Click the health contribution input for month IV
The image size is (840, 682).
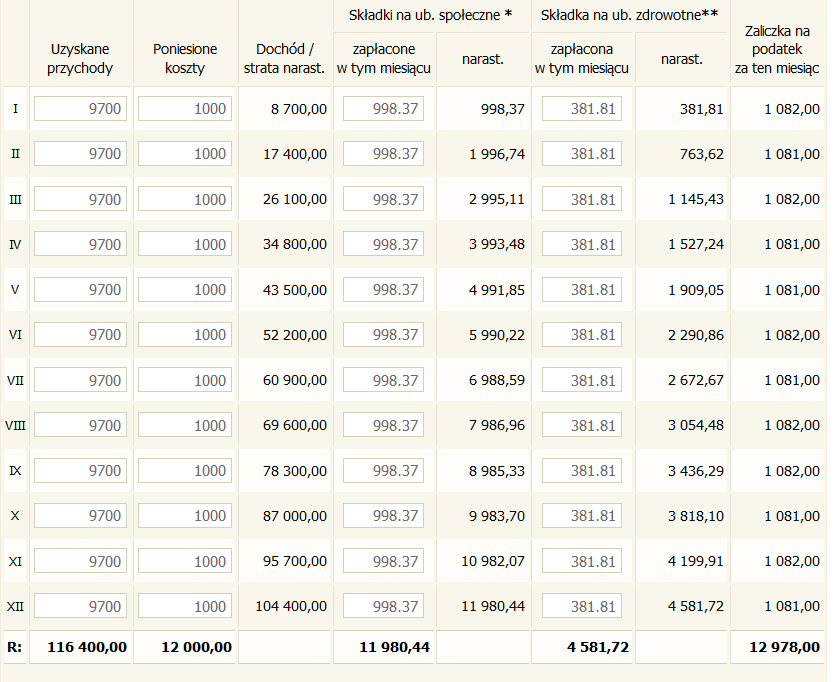[582, 244]
